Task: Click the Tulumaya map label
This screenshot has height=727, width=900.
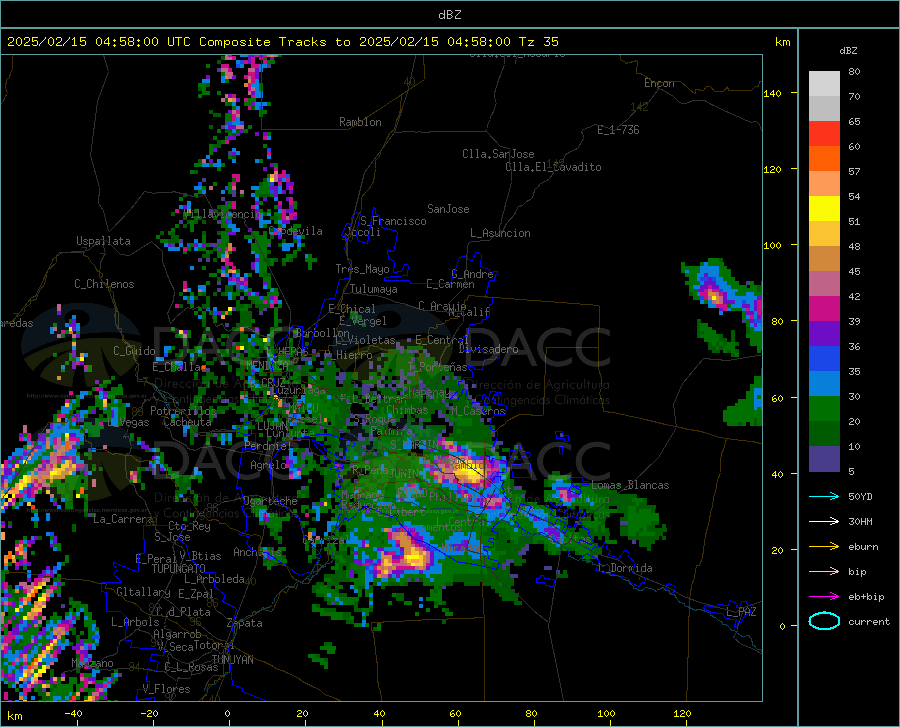Action: [x=374, y=289]
